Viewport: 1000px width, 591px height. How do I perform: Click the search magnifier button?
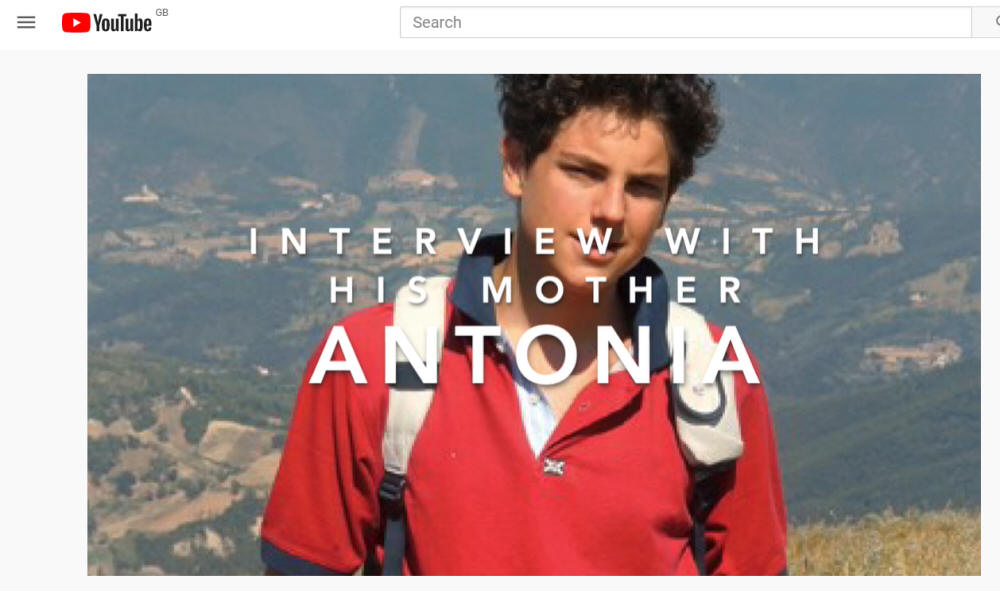pos(986,22)
